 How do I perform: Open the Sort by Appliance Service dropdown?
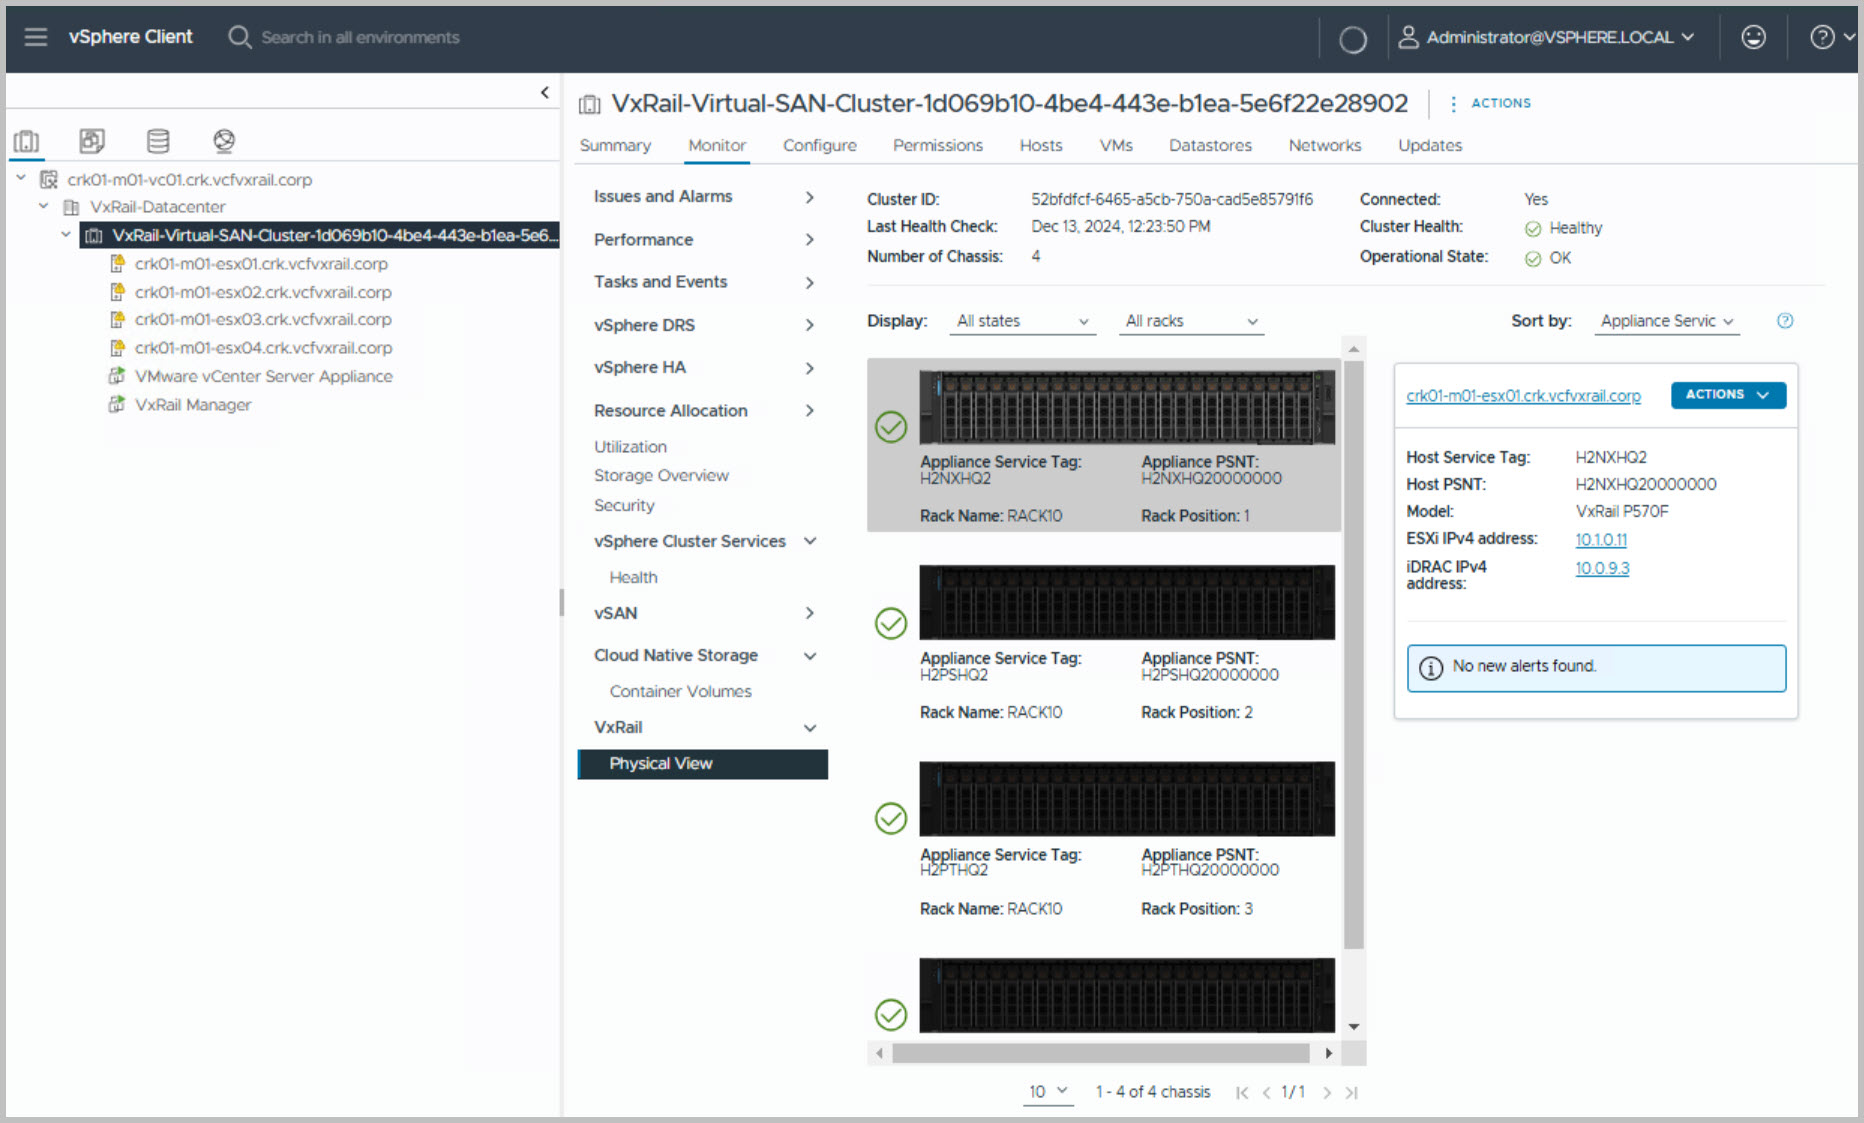pyautogui.click(x=1666, y=321)
